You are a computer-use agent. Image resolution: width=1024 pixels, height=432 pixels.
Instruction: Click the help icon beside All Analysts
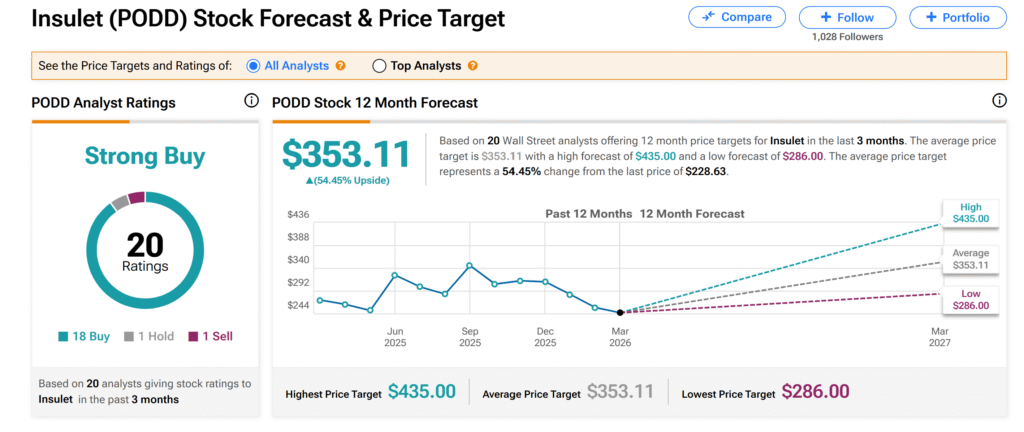(x=341, y=66)
